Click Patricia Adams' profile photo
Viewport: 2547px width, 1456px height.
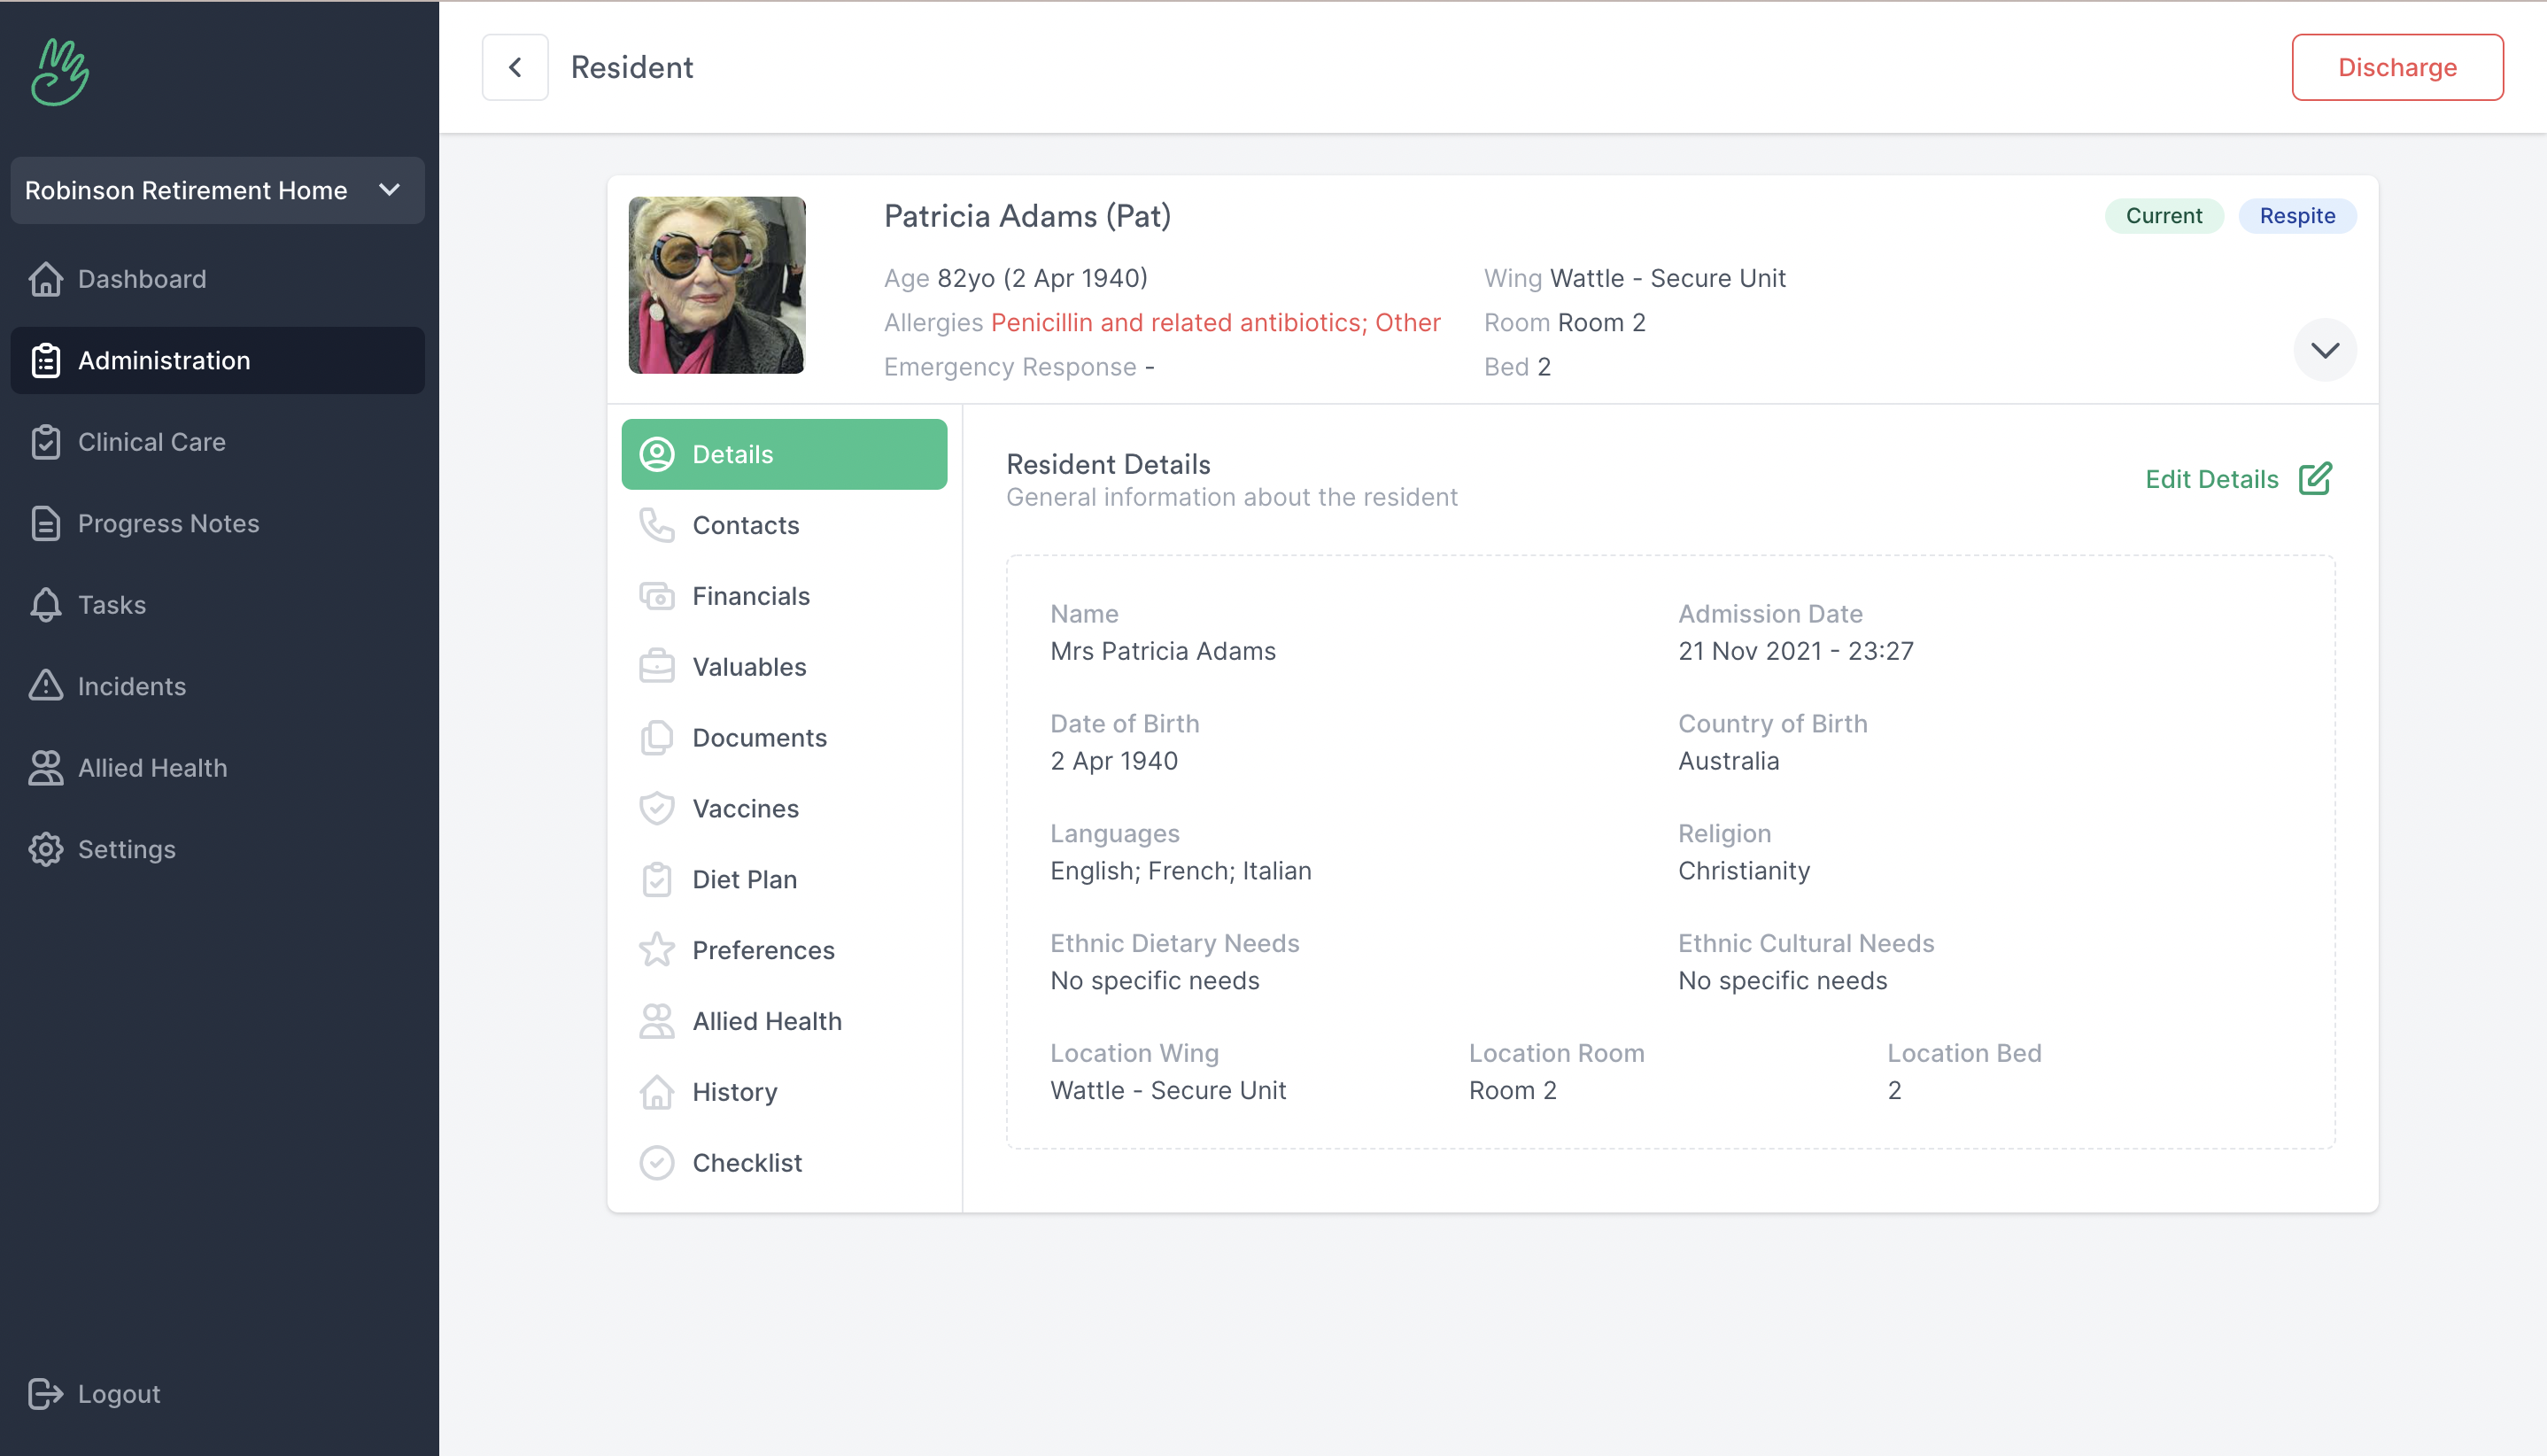coord(716,285)
